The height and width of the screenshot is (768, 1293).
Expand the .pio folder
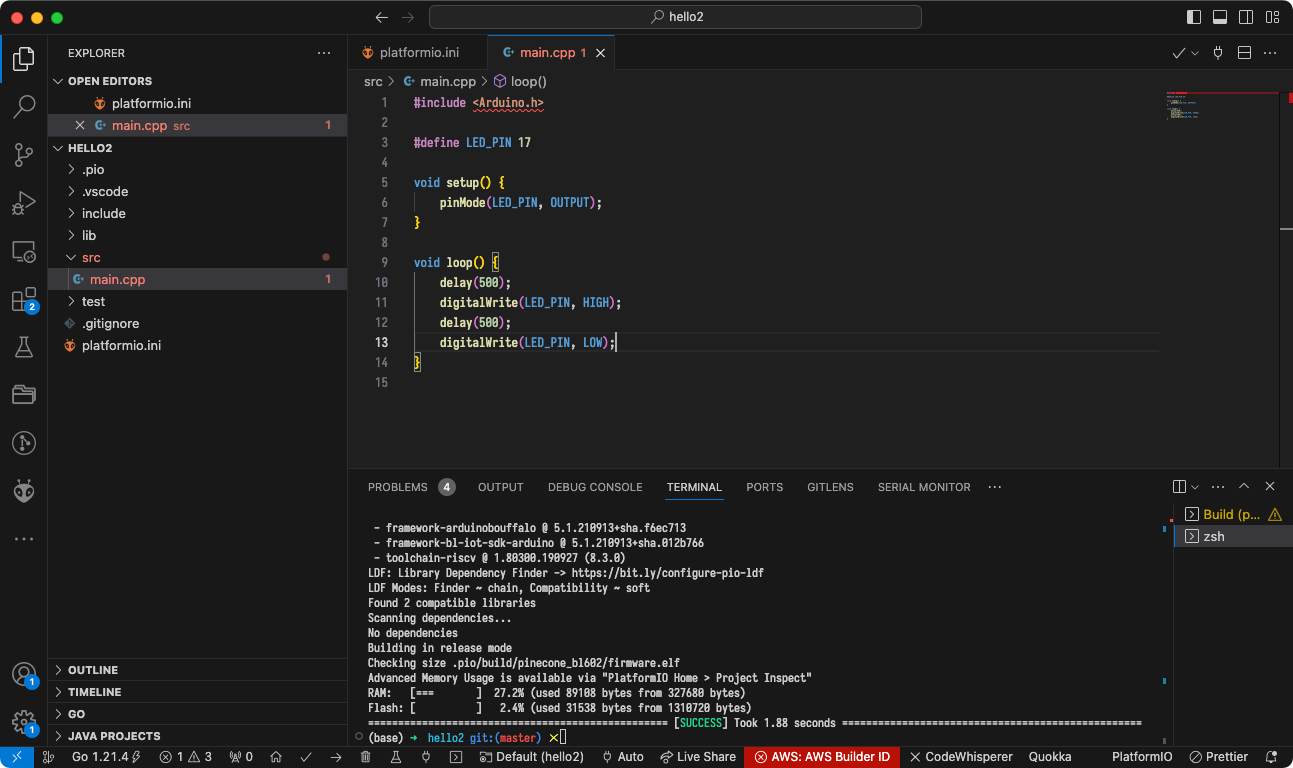tap(197, 170)
